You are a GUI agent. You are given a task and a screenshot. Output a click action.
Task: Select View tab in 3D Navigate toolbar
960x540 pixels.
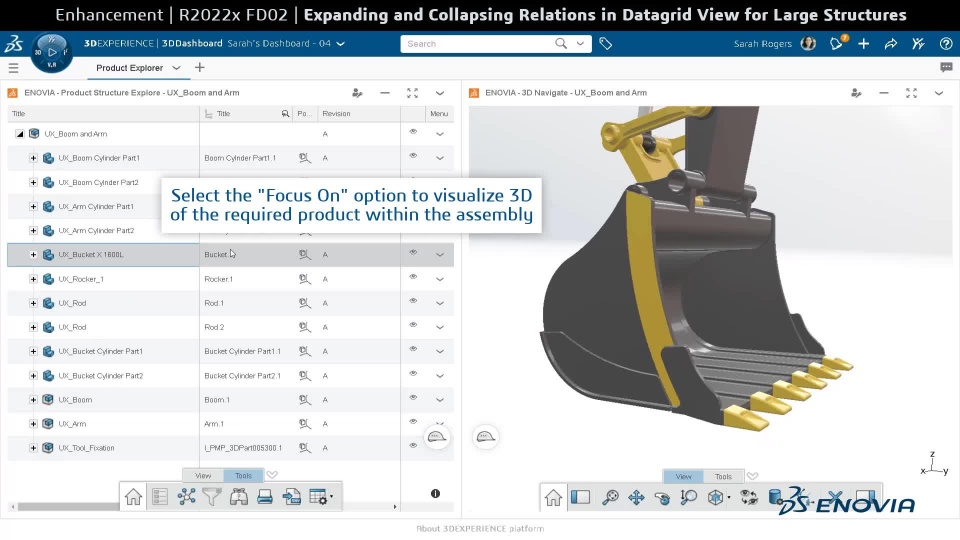click(683, 476)
